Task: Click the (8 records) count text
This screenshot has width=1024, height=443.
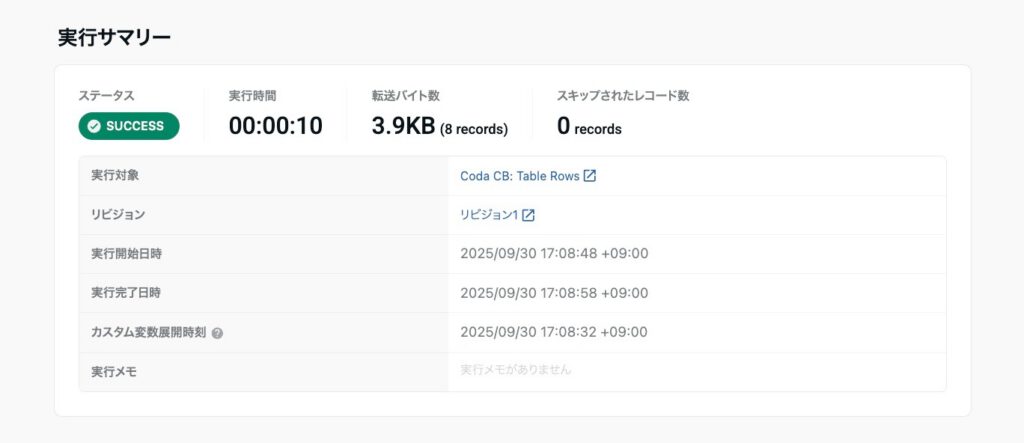Action: (x=474, y=129)
